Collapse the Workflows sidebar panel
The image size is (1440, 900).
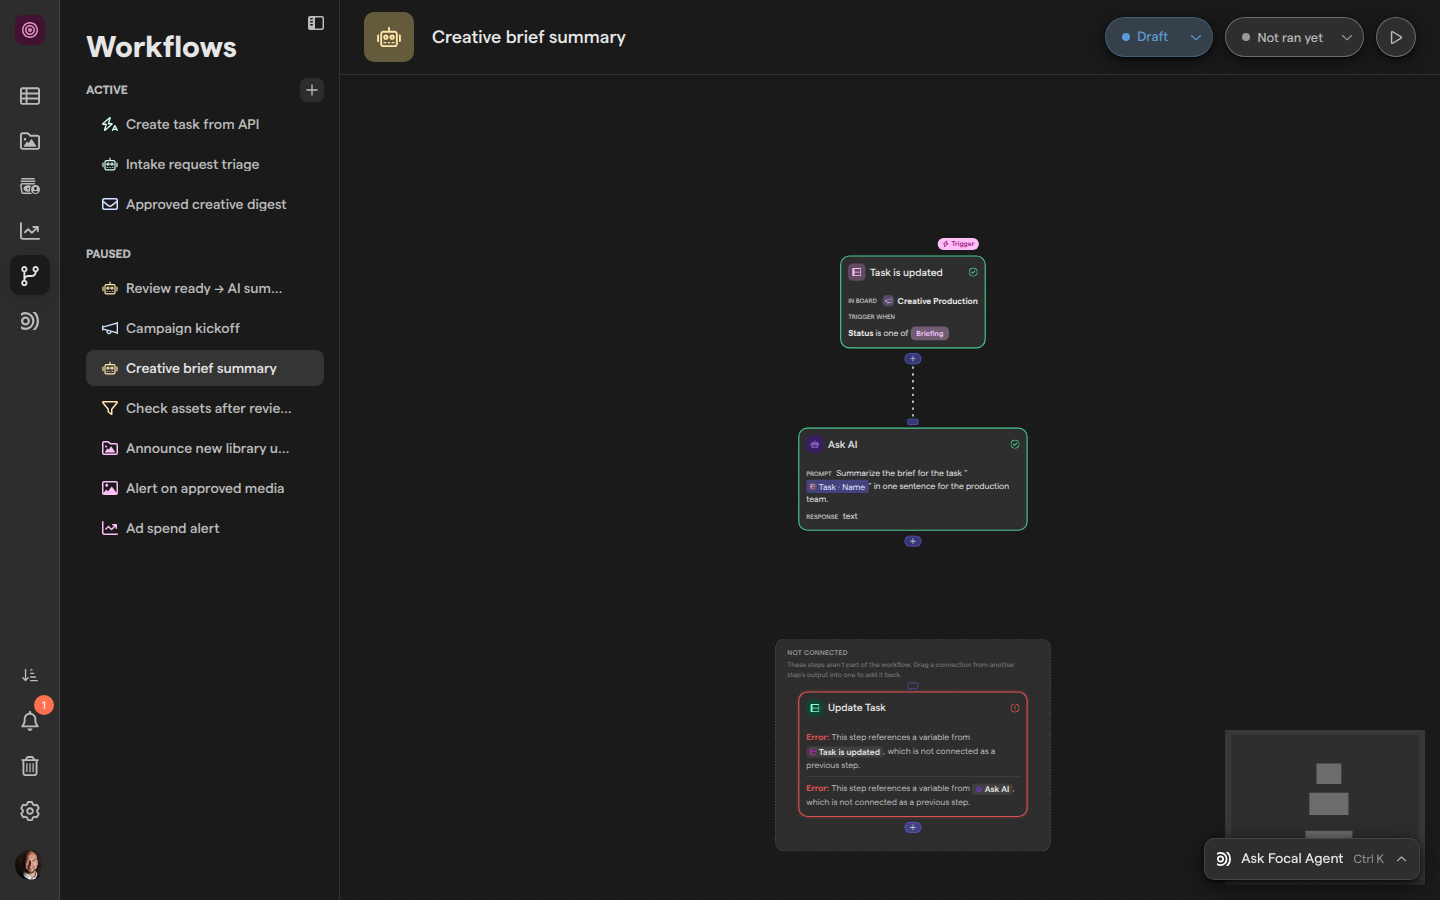click(x=316, y=23)
